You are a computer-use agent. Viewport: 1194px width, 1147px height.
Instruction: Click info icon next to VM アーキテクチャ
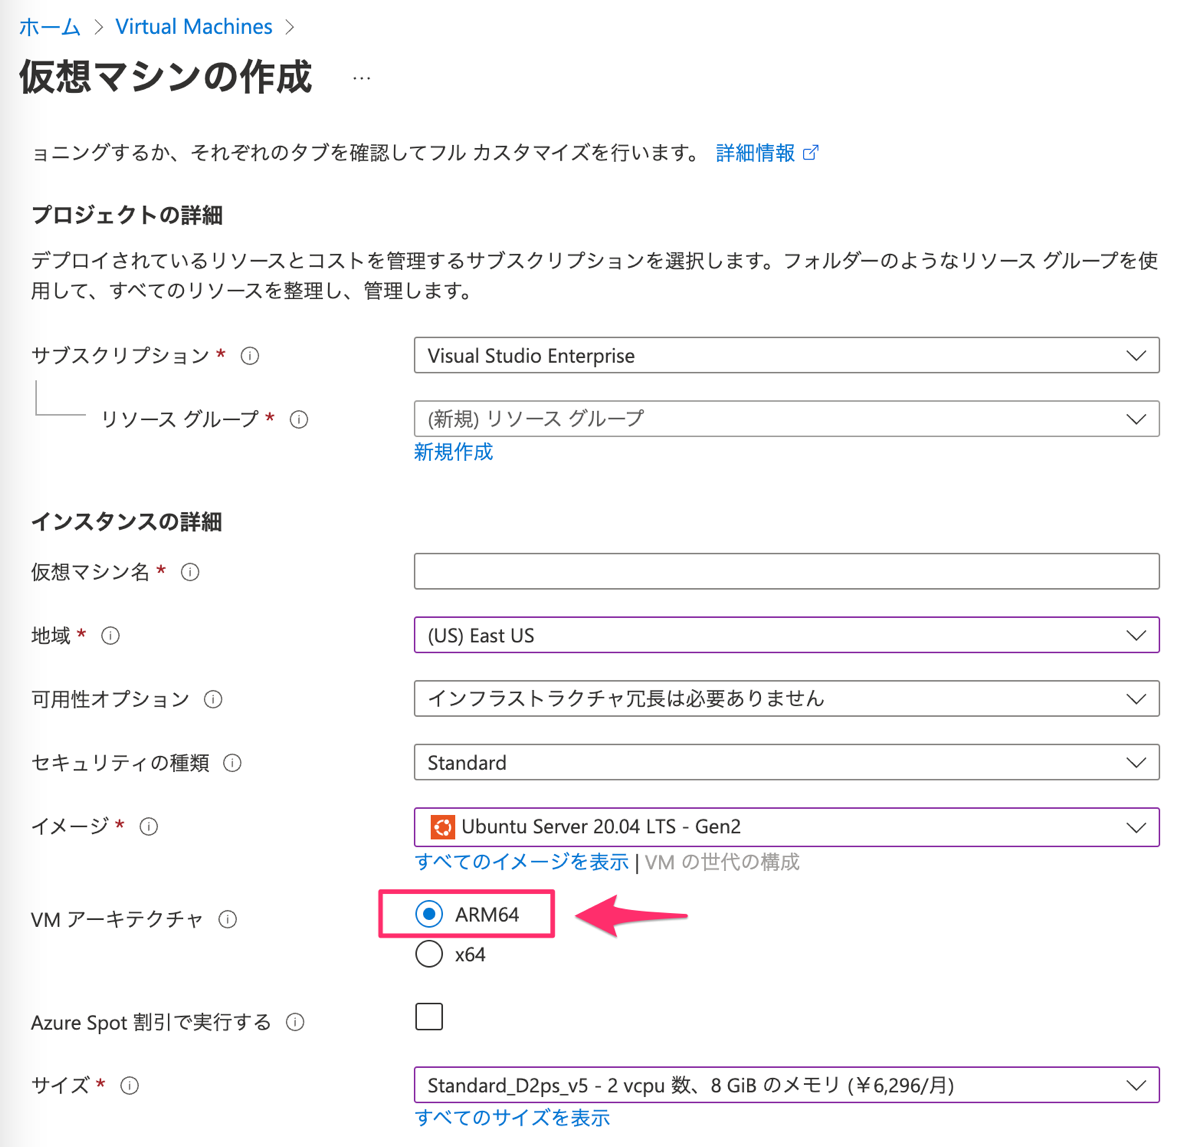click(x=228, y=920)
